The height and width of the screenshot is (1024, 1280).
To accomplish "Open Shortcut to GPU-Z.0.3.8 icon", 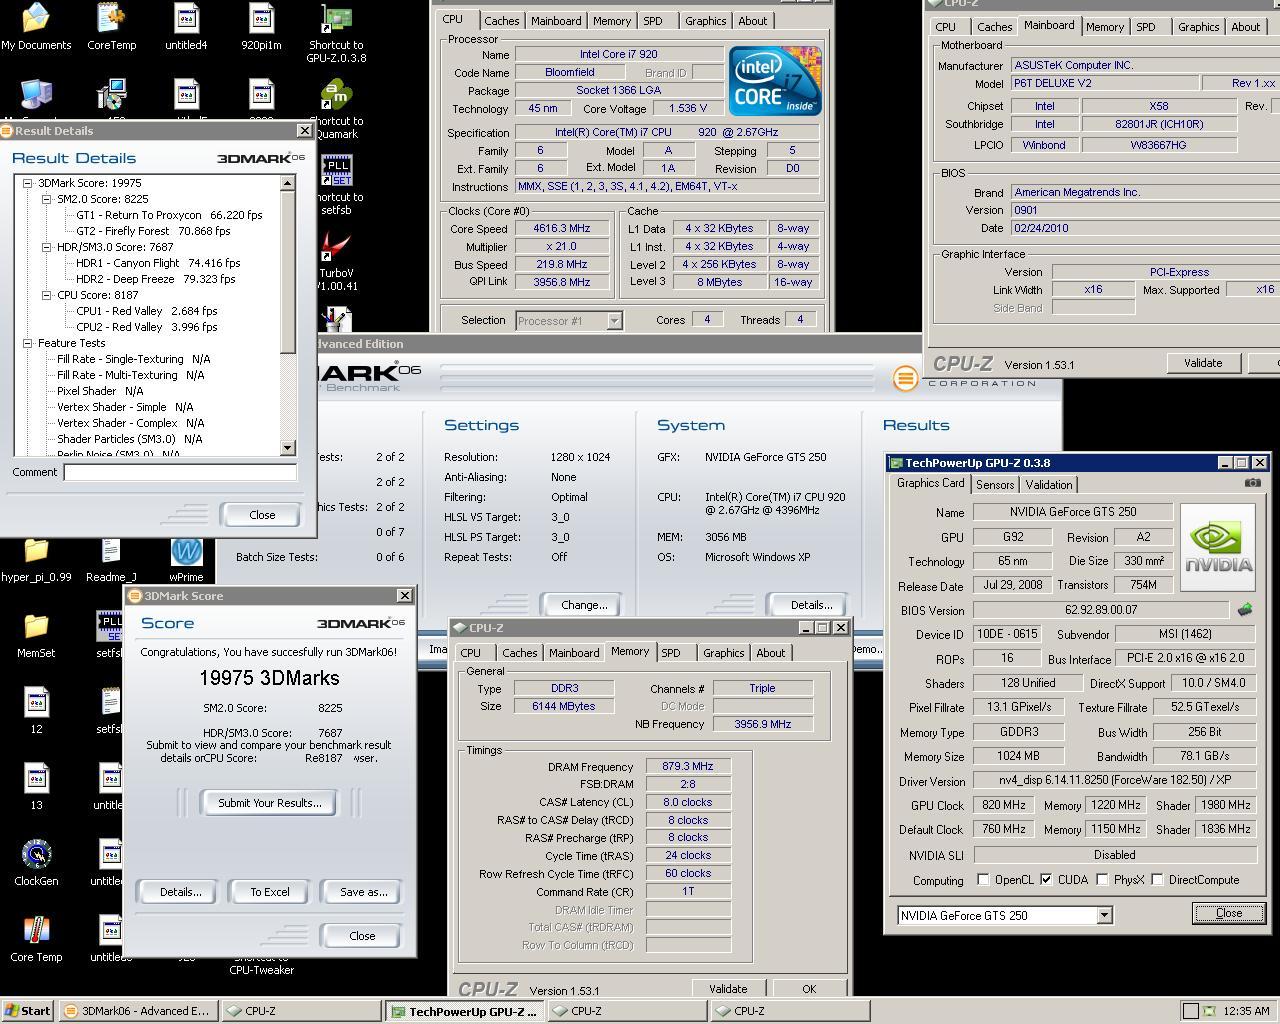I will pos(336,32).
